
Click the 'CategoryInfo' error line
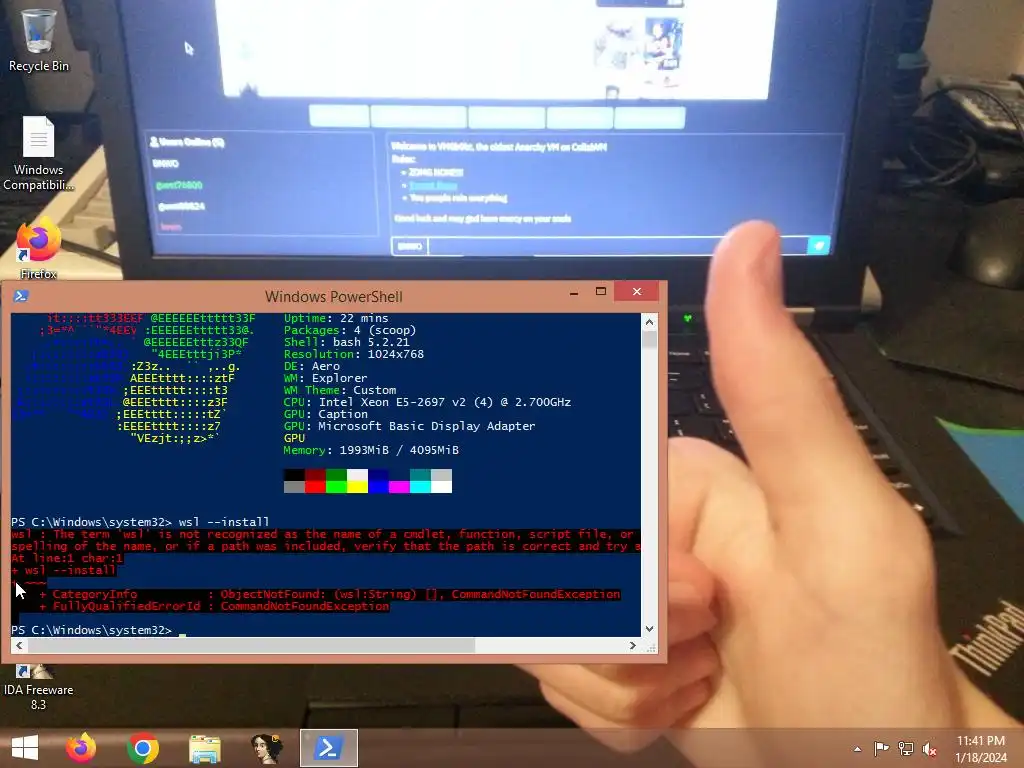point(330,594)
